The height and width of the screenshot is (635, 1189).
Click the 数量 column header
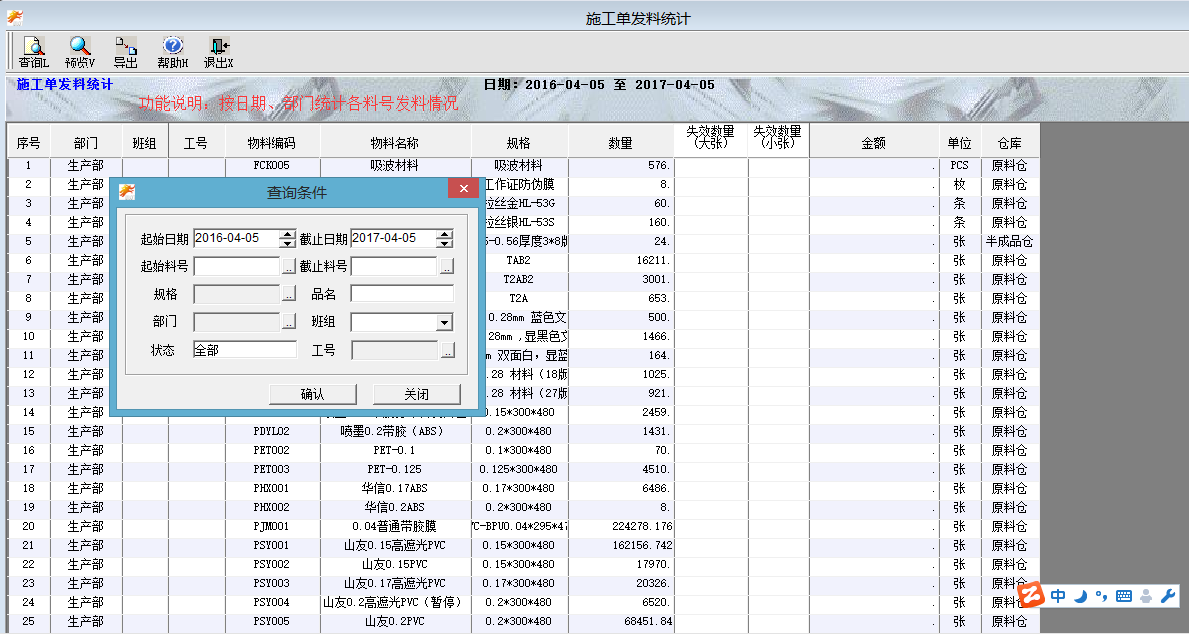(x=621, y=142)
